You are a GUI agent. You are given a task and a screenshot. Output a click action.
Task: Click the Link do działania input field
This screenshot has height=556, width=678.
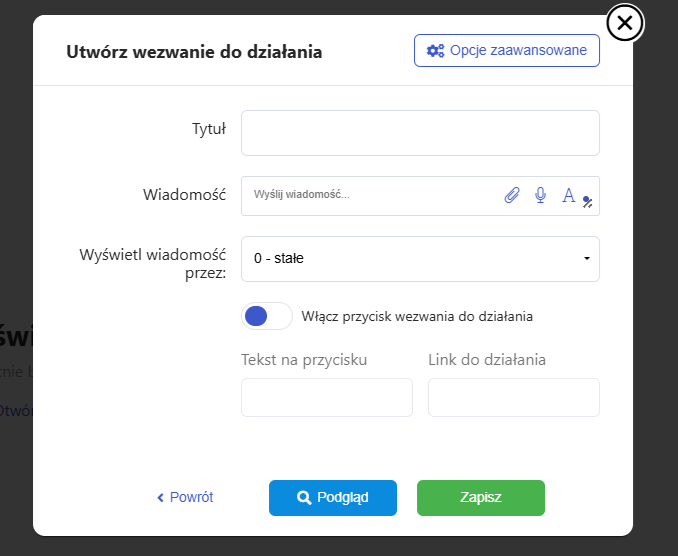tap(513, 397)
